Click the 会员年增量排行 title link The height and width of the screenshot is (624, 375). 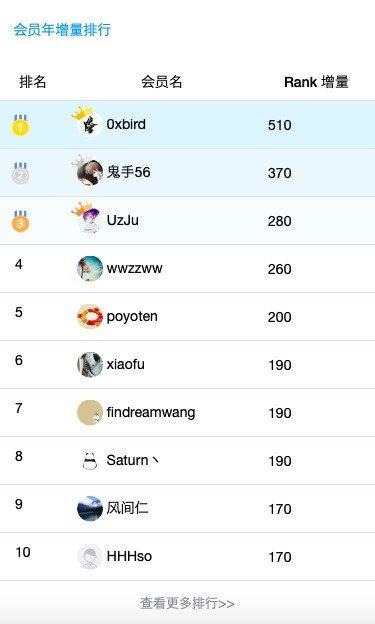click(62, 30)
